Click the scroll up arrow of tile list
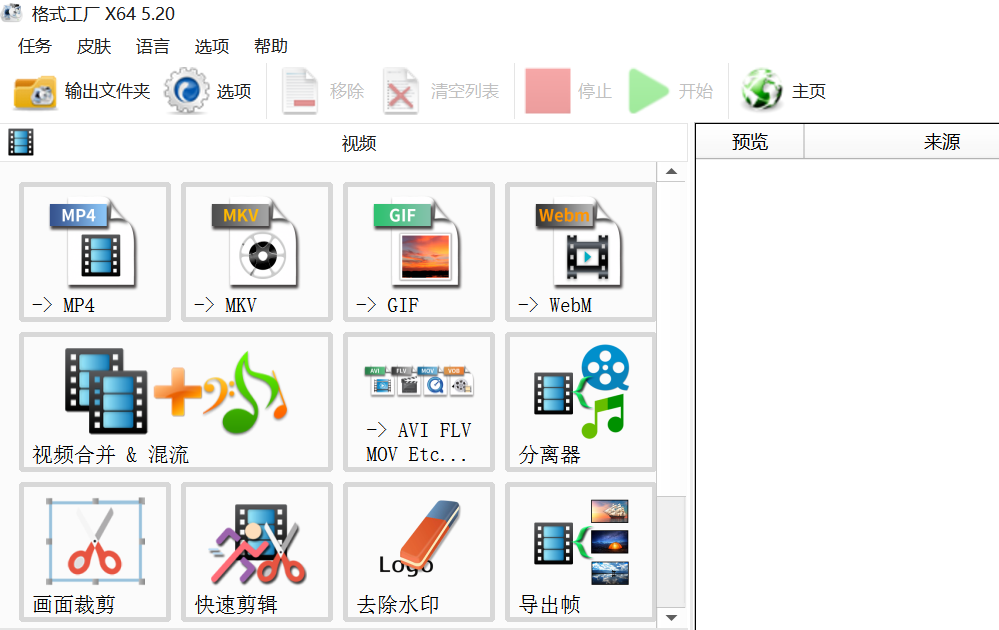This screenshot has width=999, height=630. [671, 171]
